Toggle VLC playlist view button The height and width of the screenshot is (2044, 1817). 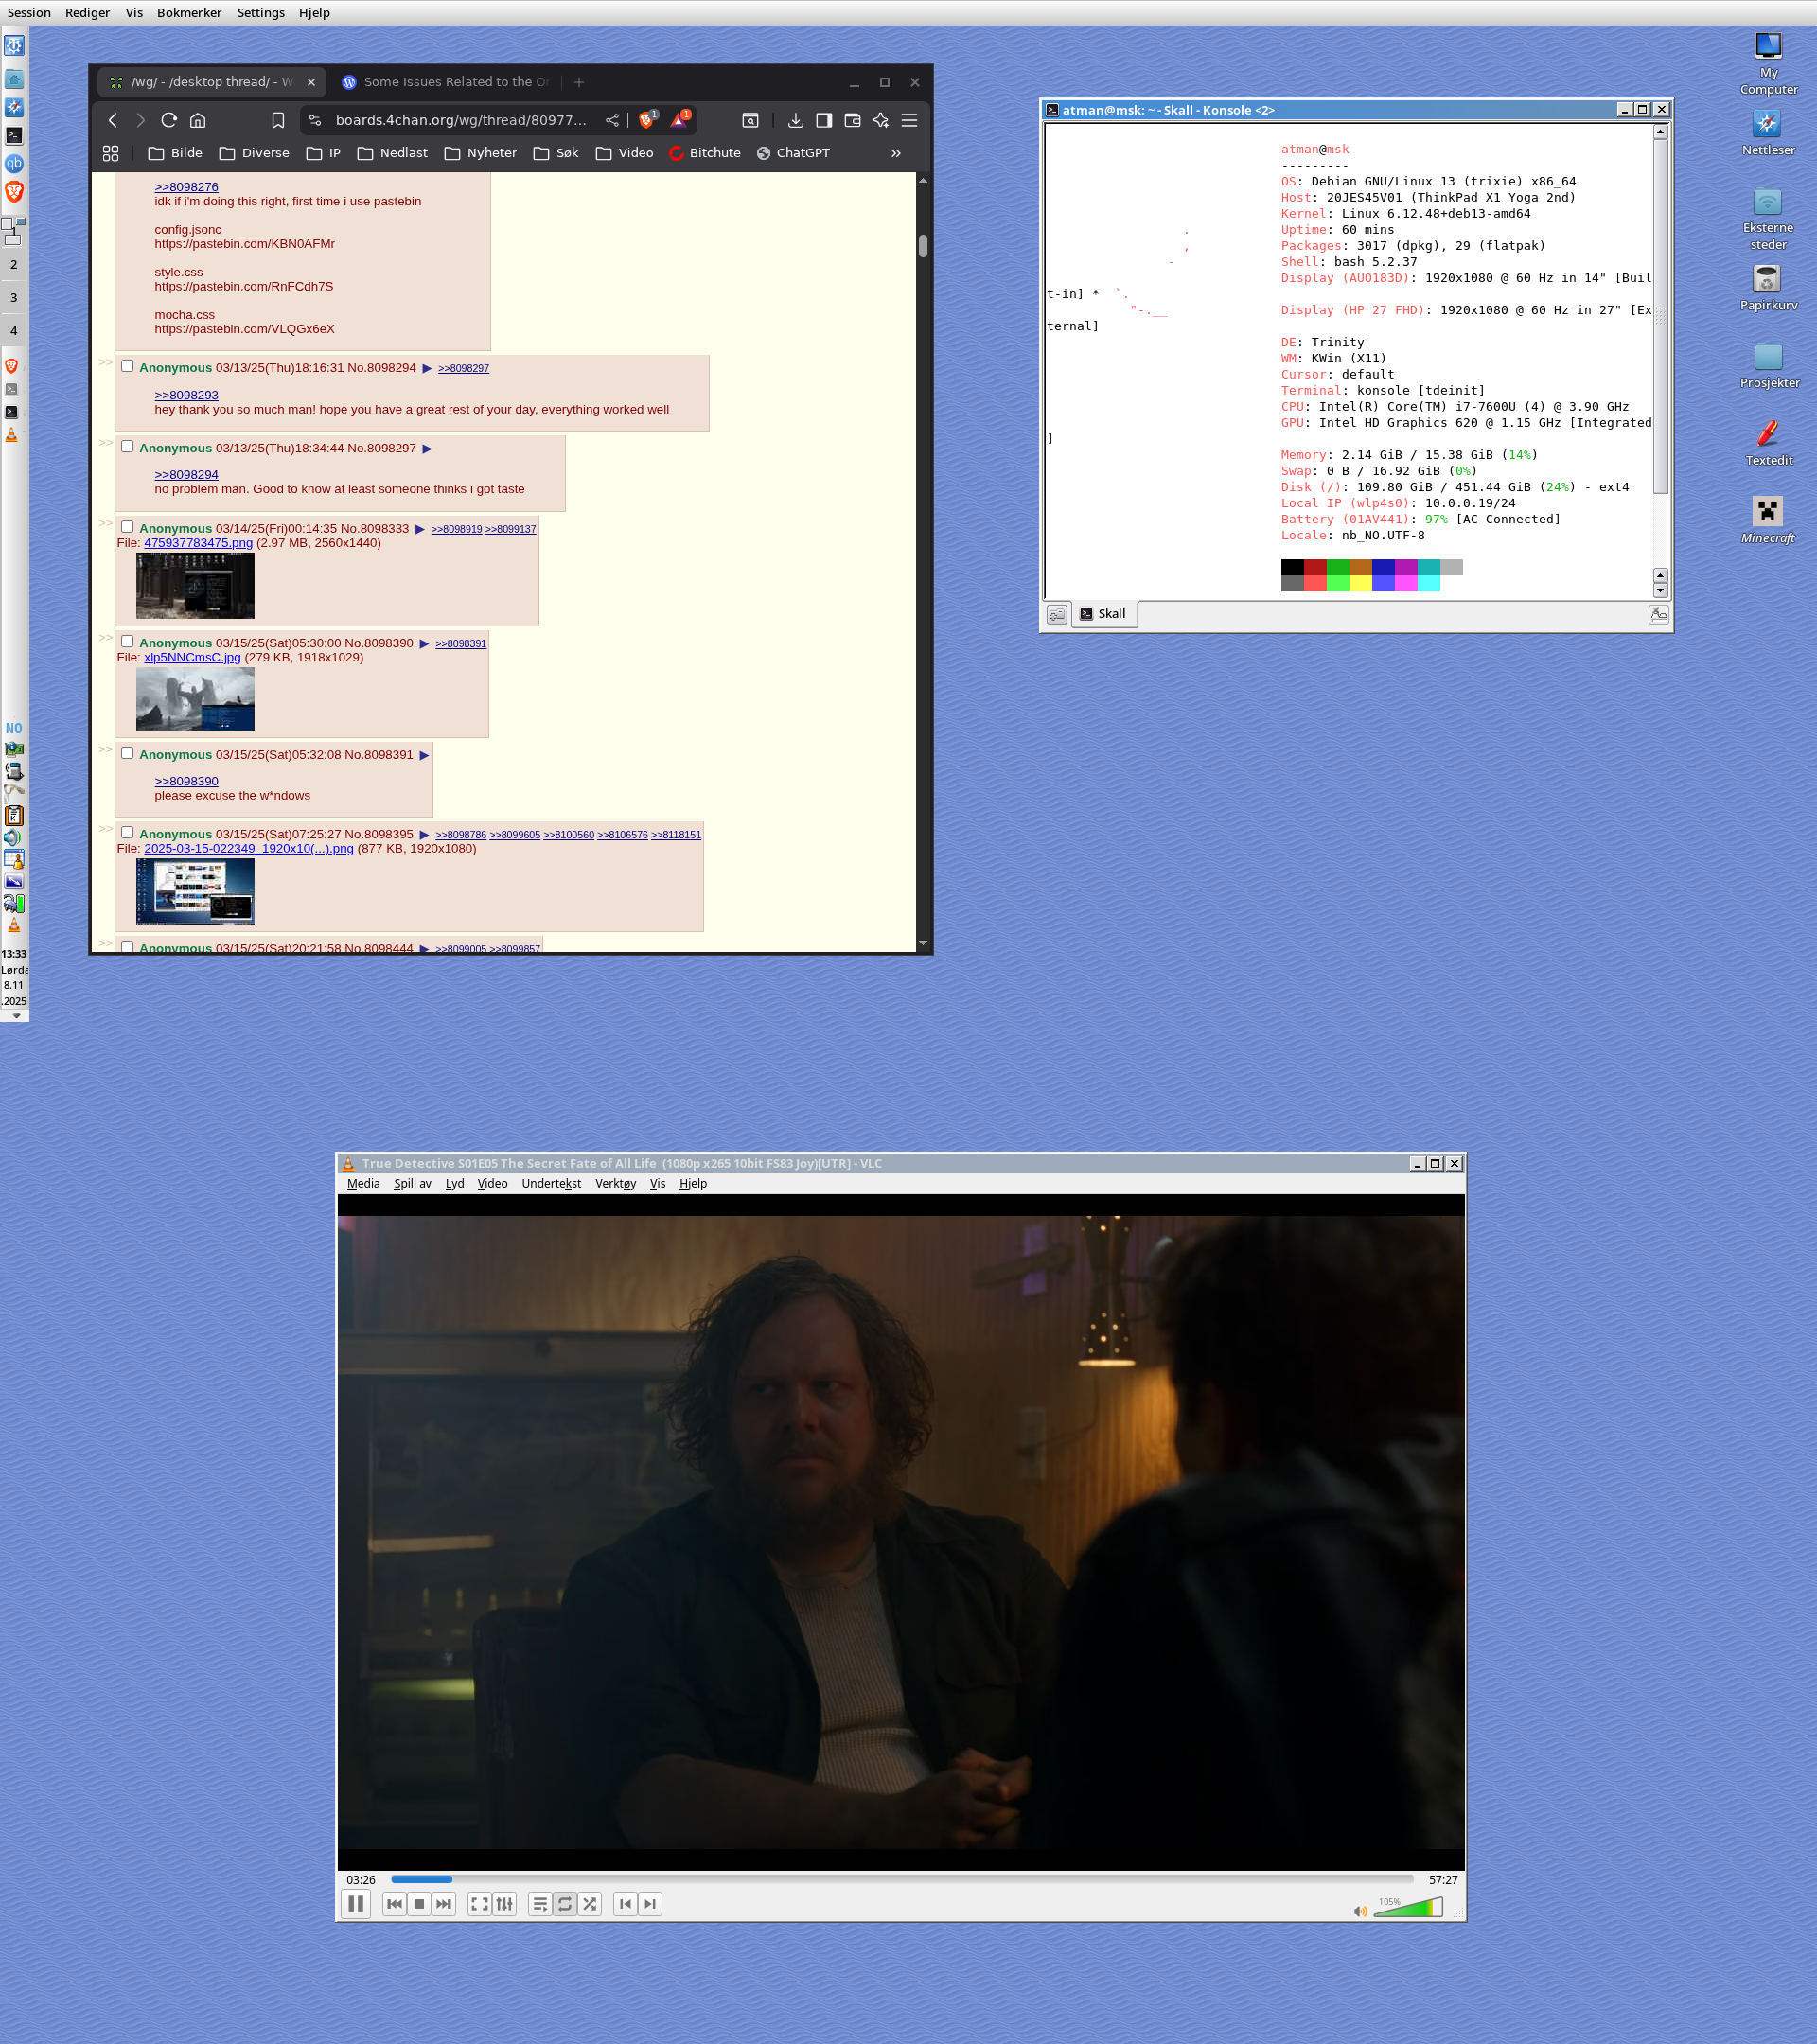(540, 1904)
